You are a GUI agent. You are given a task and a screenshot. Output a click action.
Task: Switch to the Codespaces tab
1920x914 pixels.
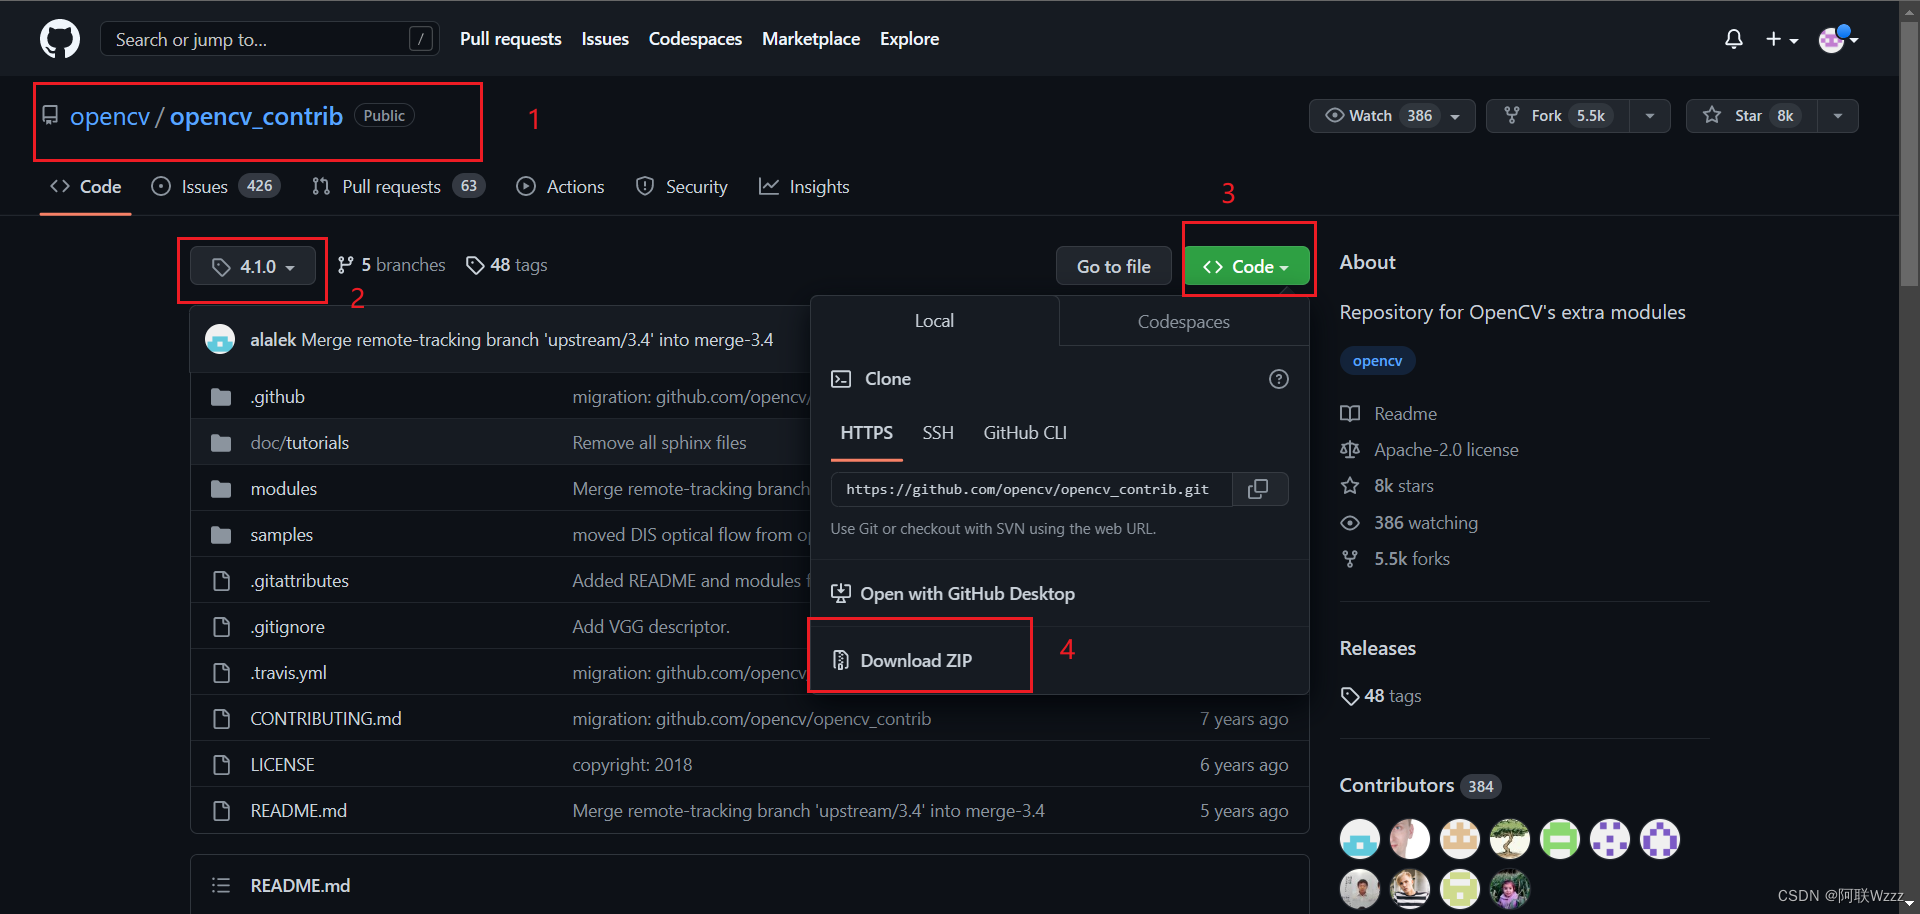1182,321
